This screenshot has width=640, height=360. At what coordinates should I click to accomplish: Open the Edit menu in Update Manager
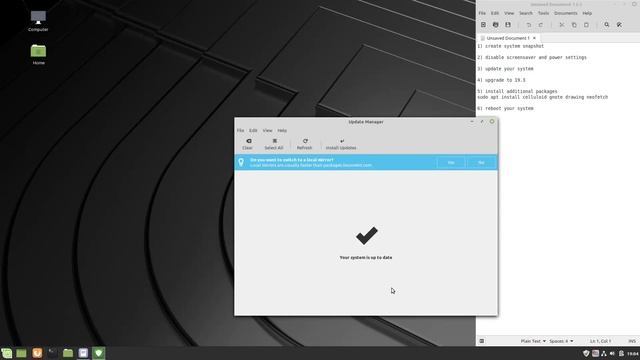(253, 130)
